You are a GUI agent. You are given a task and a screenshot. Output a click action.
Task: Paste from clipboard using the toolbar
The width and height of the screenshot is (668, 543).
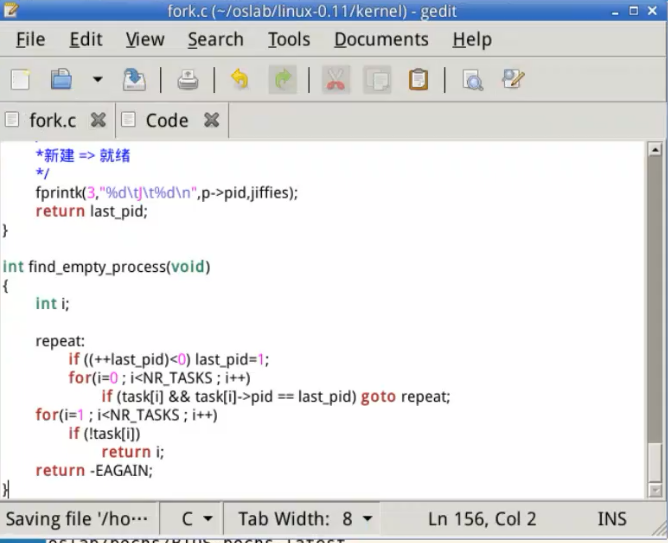pyautogui.click(x=419, y=79)
